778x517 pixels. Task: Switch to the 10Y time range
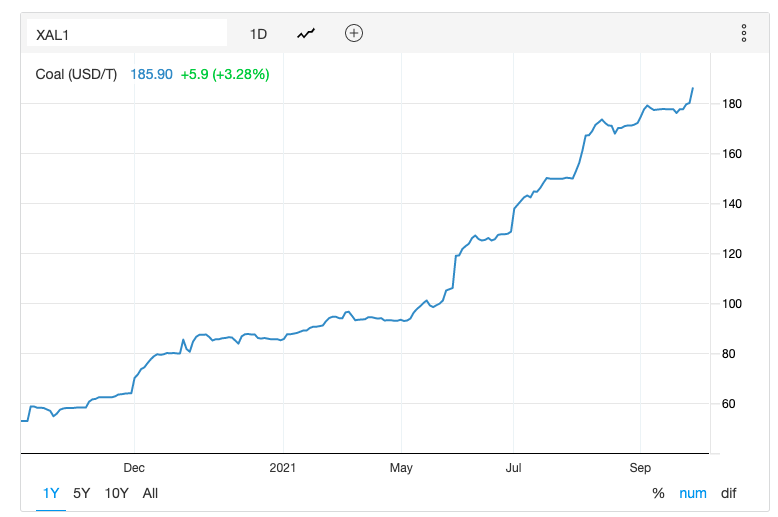pyautogui.click(x=116, y=493)
